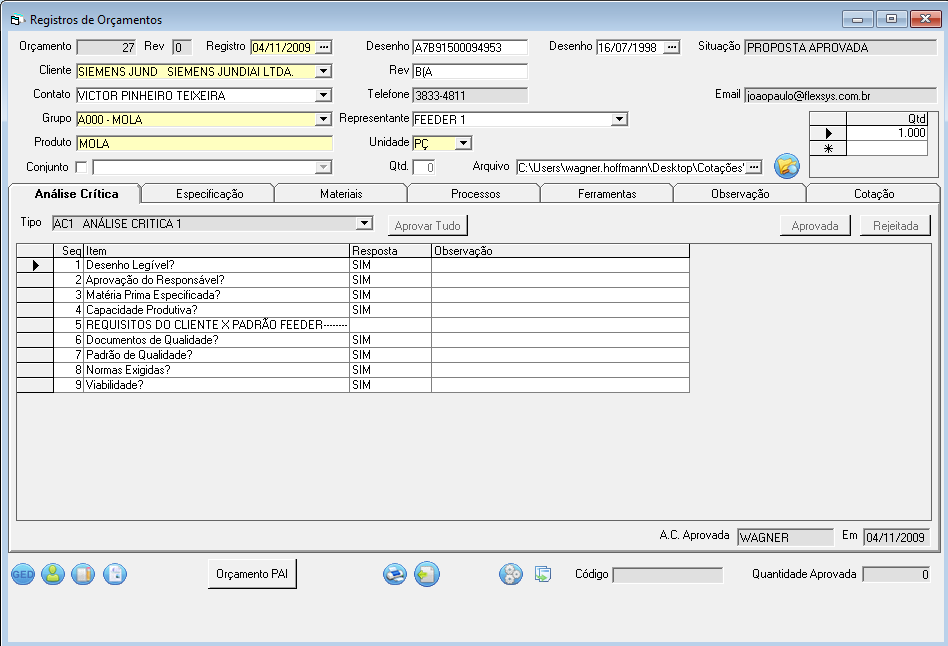
Task: Click the Email field joaopaulo@flexsys.com.br
Action: pyautogui.click(x=840, y=96)
